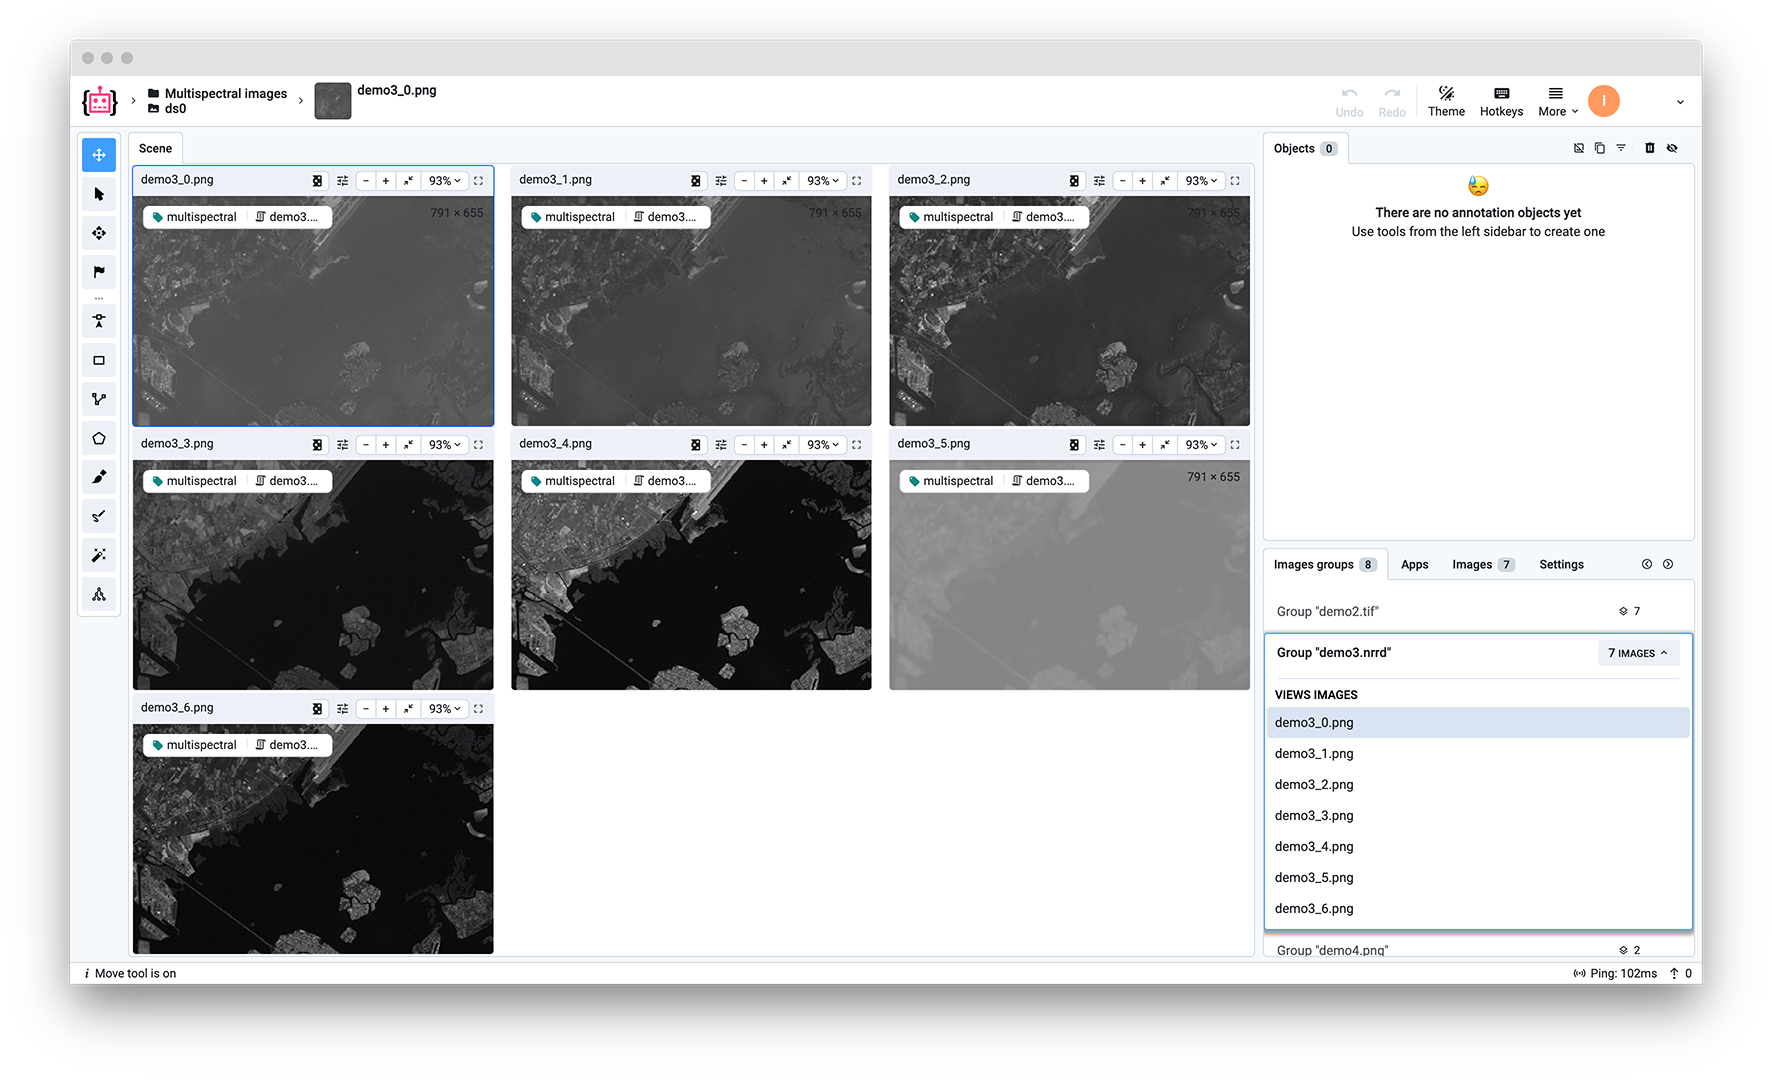Collapse the 7 IMAGES group expander
This screenshot has width=1772, height=1084.
coord(1638,653)
